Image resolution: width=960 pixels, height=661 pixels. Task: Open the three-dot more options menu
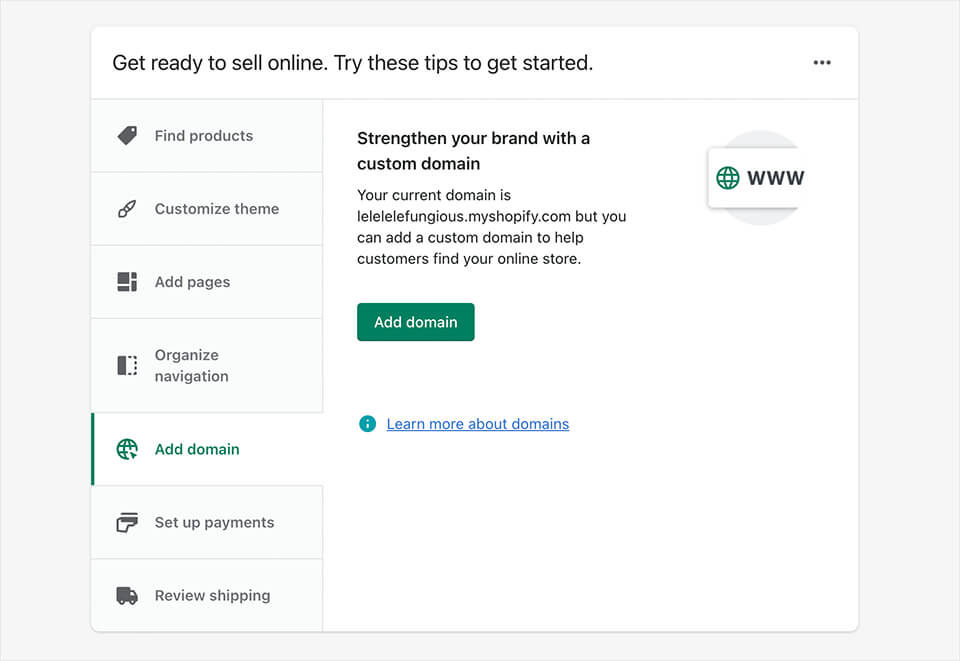point(822,63)
